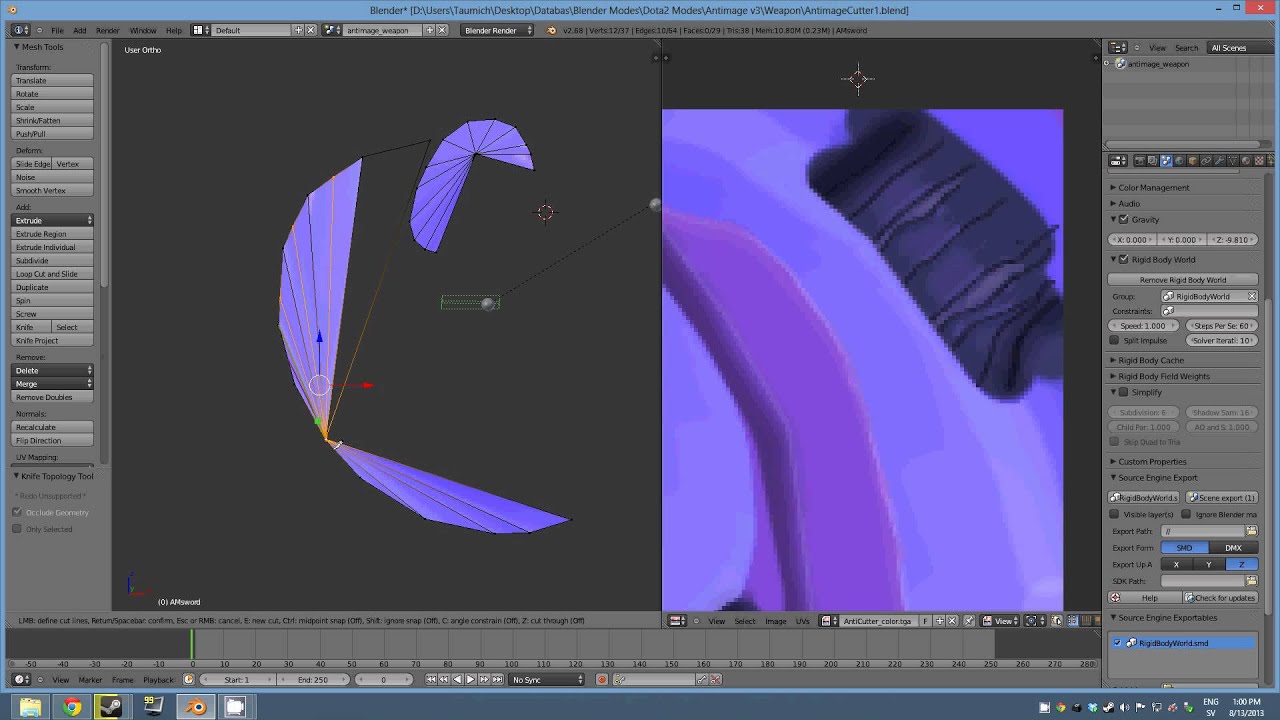The image size is (1280, 720).
Task: Open the Playback menu in timeline
Action: click(x=158, y=680)
